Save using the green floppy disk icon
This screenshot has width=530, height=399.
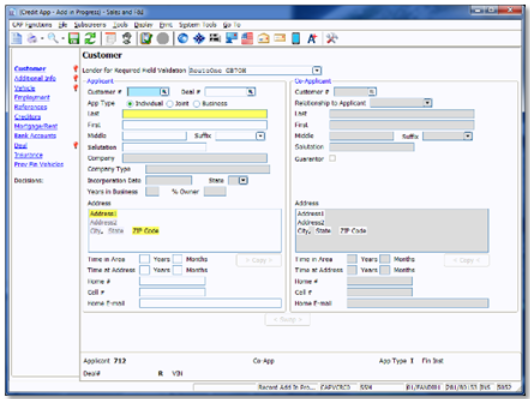[74, 38]
